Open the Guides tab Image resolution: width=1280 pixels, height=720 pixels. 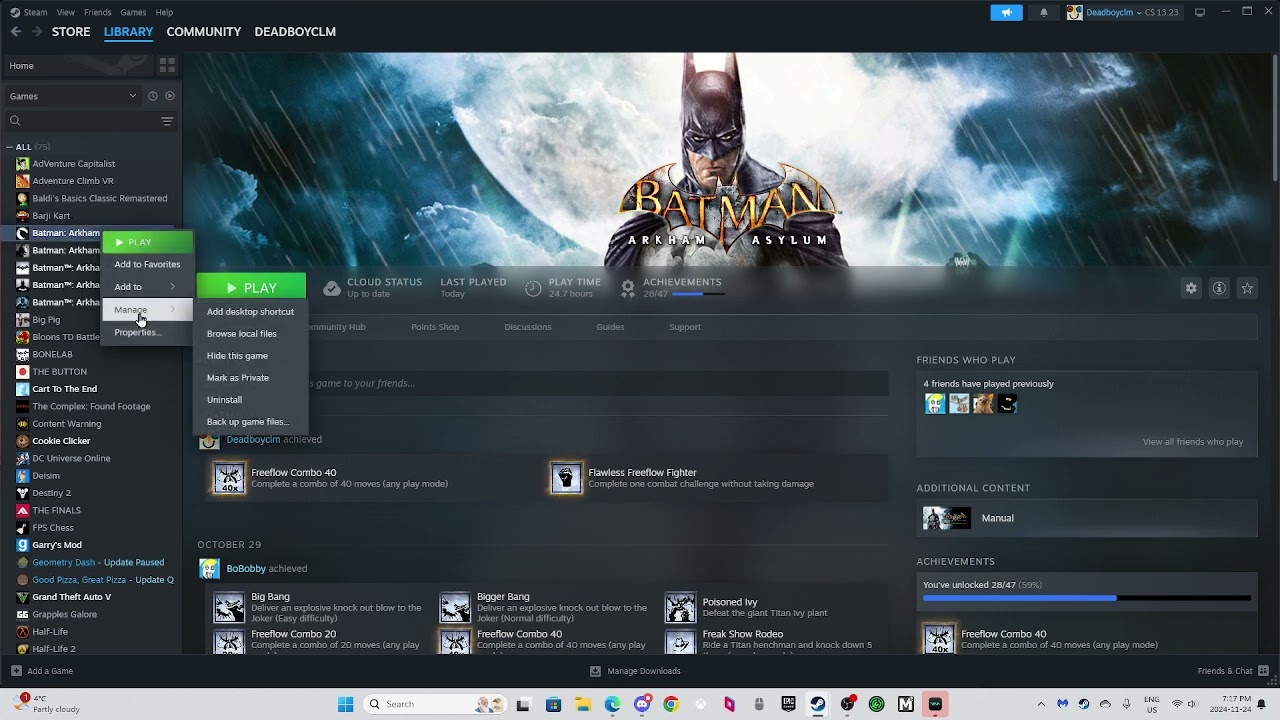point(610,327)
